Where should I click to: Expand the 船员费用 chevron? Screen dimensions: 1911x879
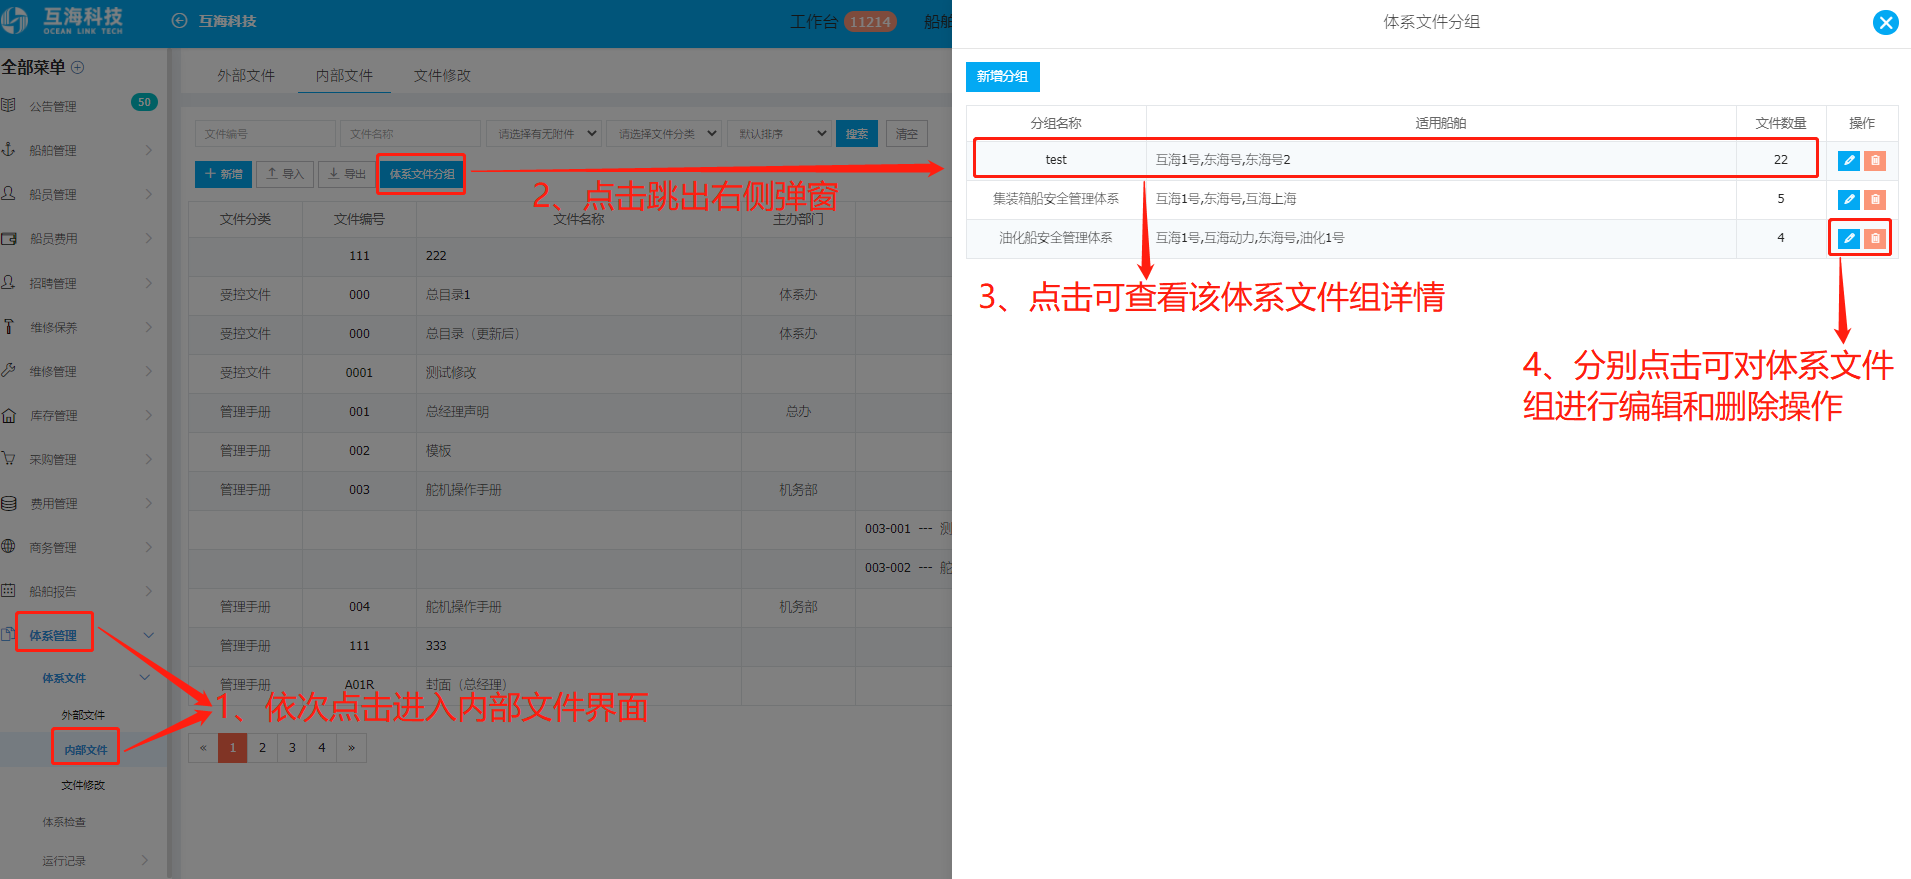point(149,238)
